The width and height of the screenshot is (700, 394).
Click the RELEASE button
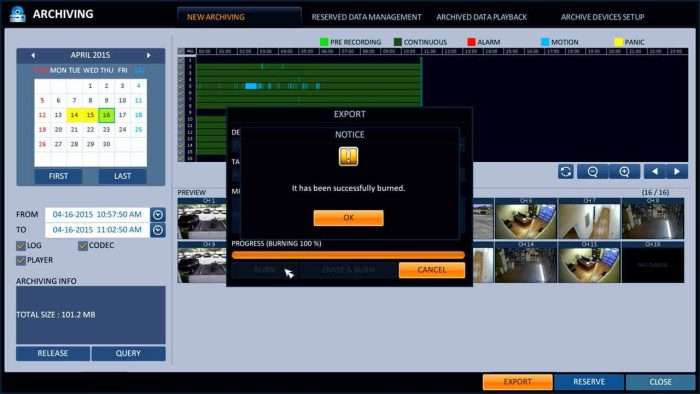pos(53,353)
